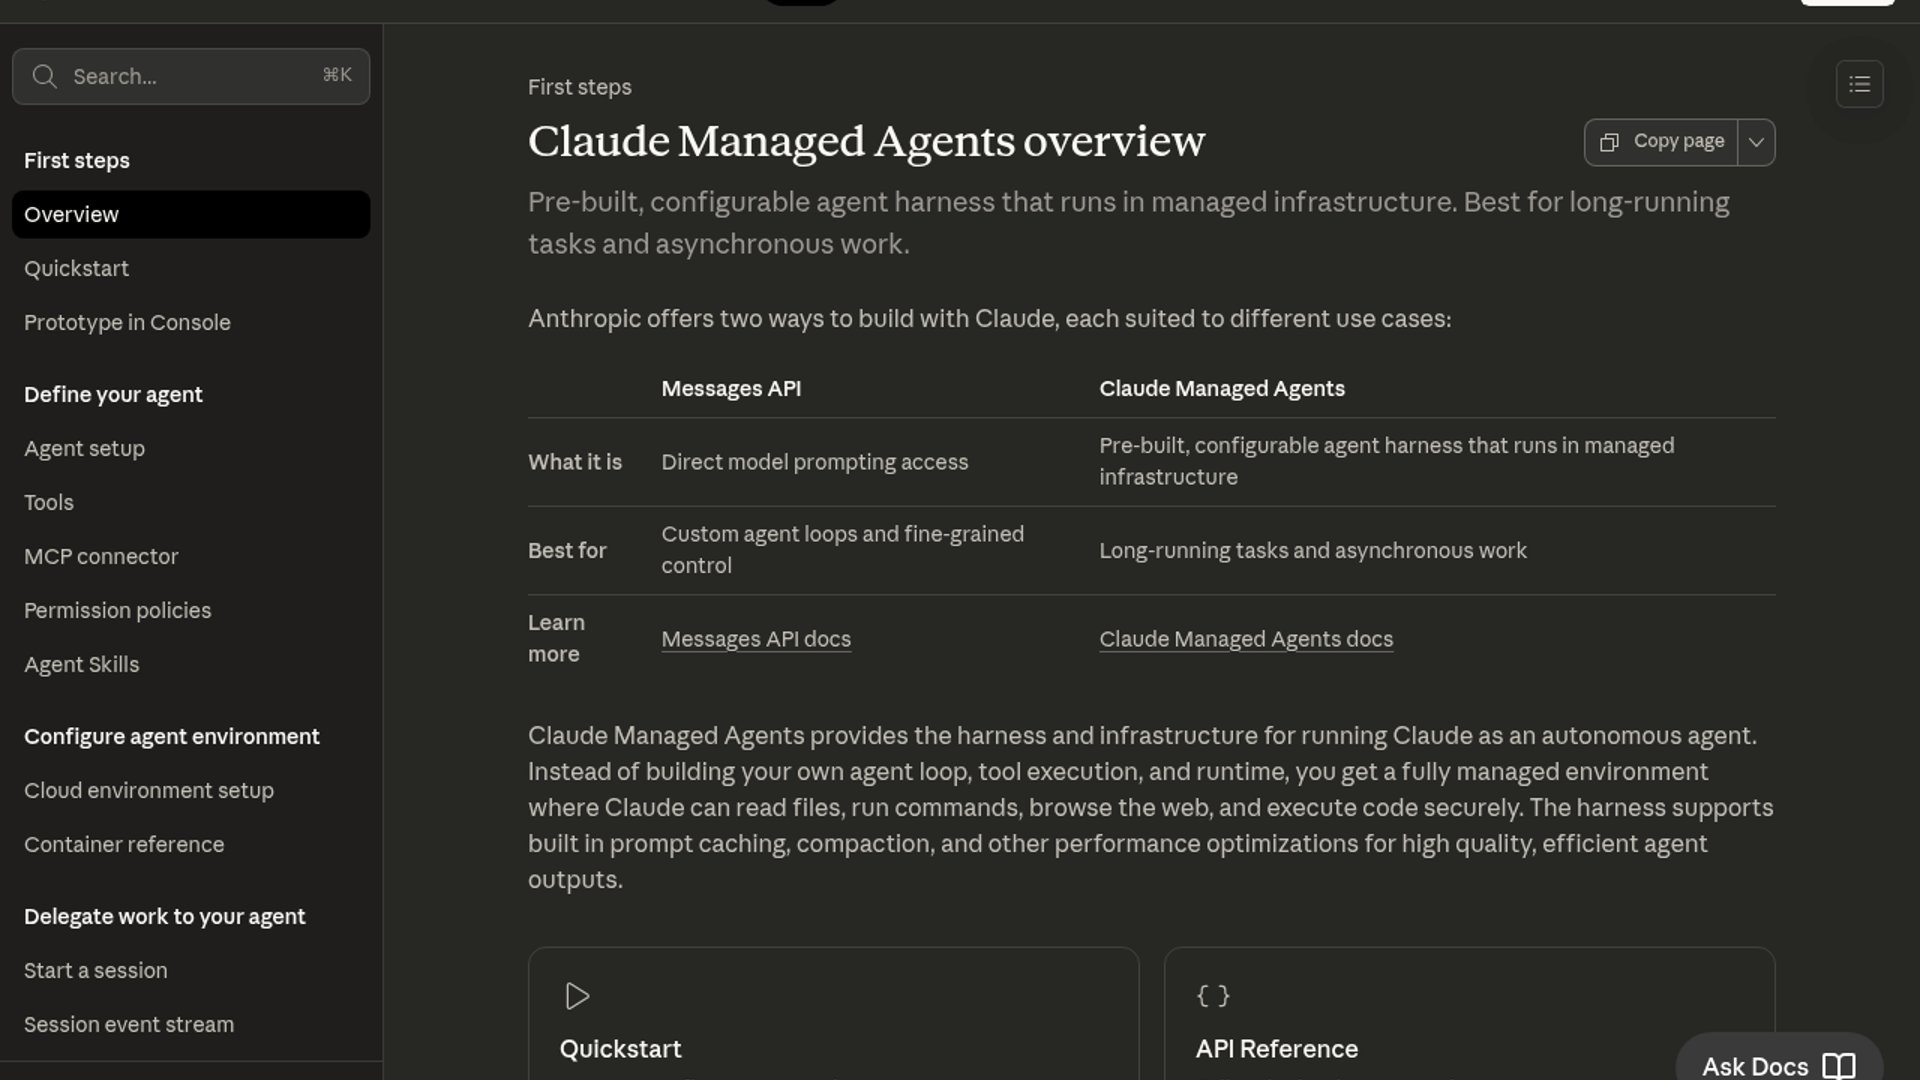This screenshot has height=1080, width=1920.
Task: Click the copy icon in Copy page
Action: (x=1609, y=142)
